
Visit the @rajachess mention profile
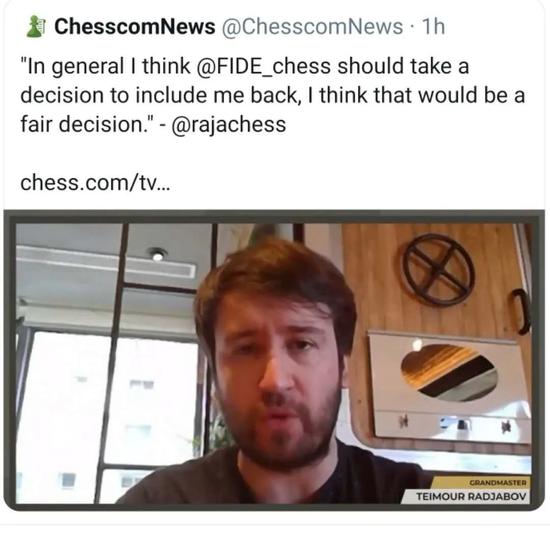pyautogui.click(x=229, y=124)
